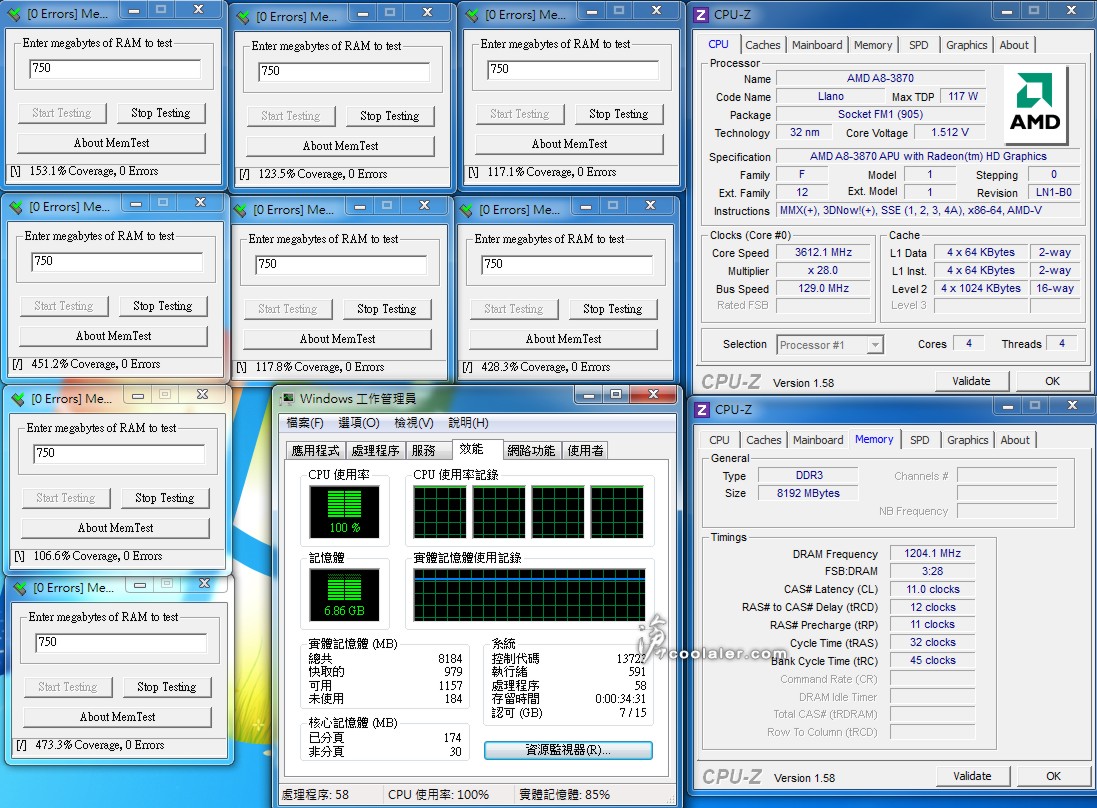The width and height of the screenshot is (1097, 808).
Task: Click the RAM megabytes field in 153.1% window
Action: (115, 69)
